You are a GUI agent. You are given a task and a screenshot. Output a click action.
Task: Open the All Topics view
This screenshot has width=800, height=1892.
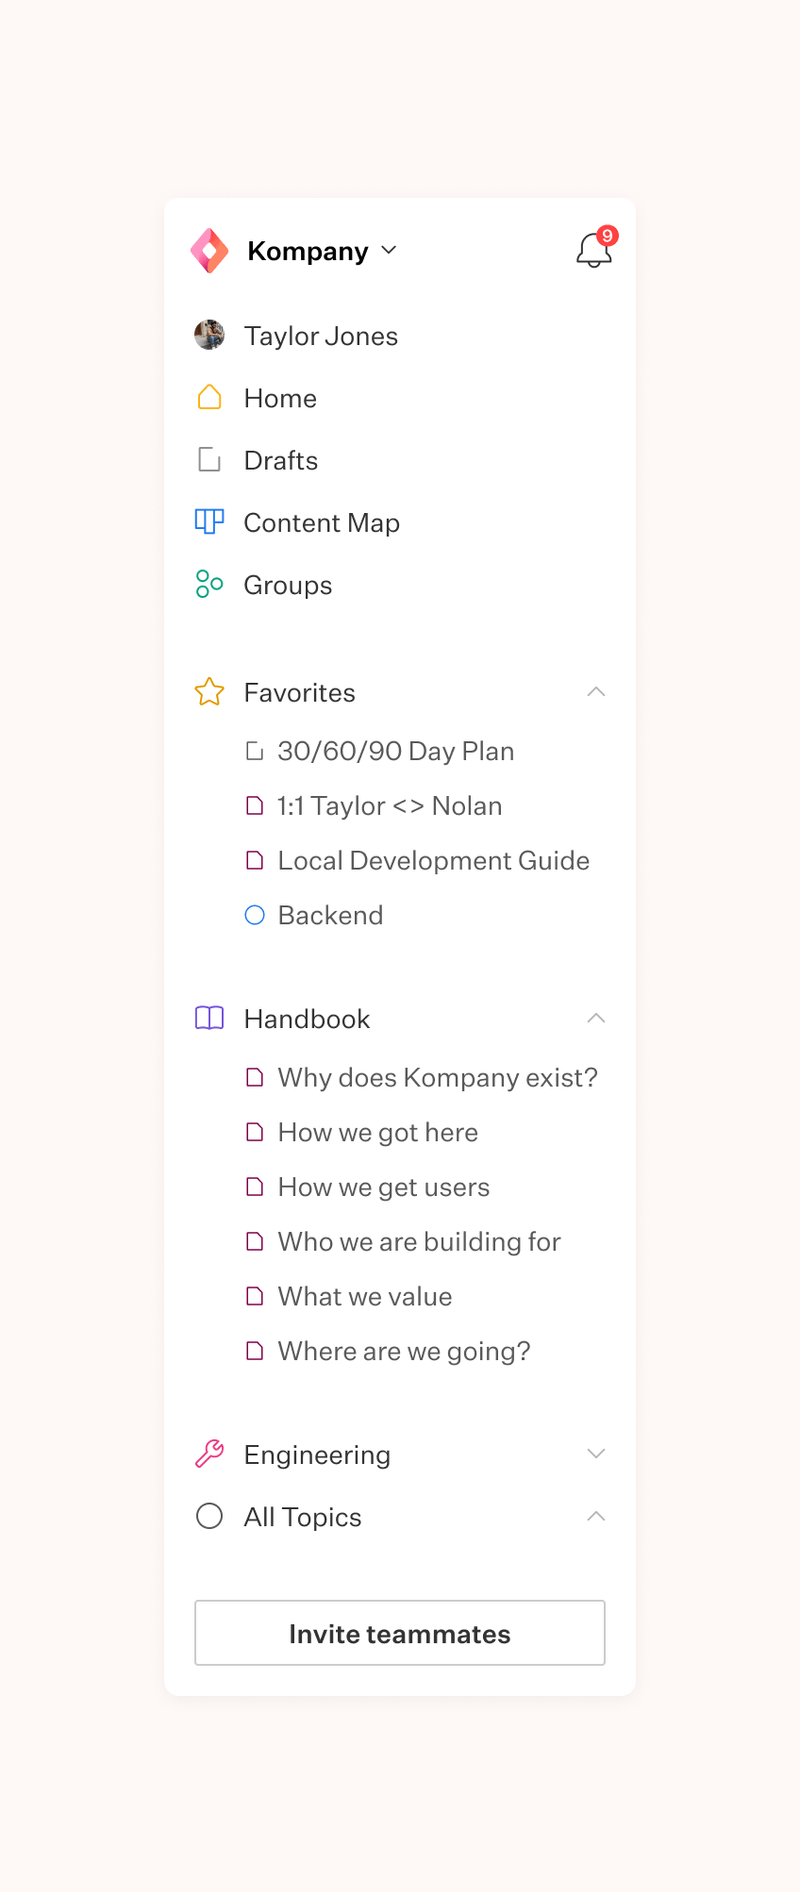click(302, 1516)
